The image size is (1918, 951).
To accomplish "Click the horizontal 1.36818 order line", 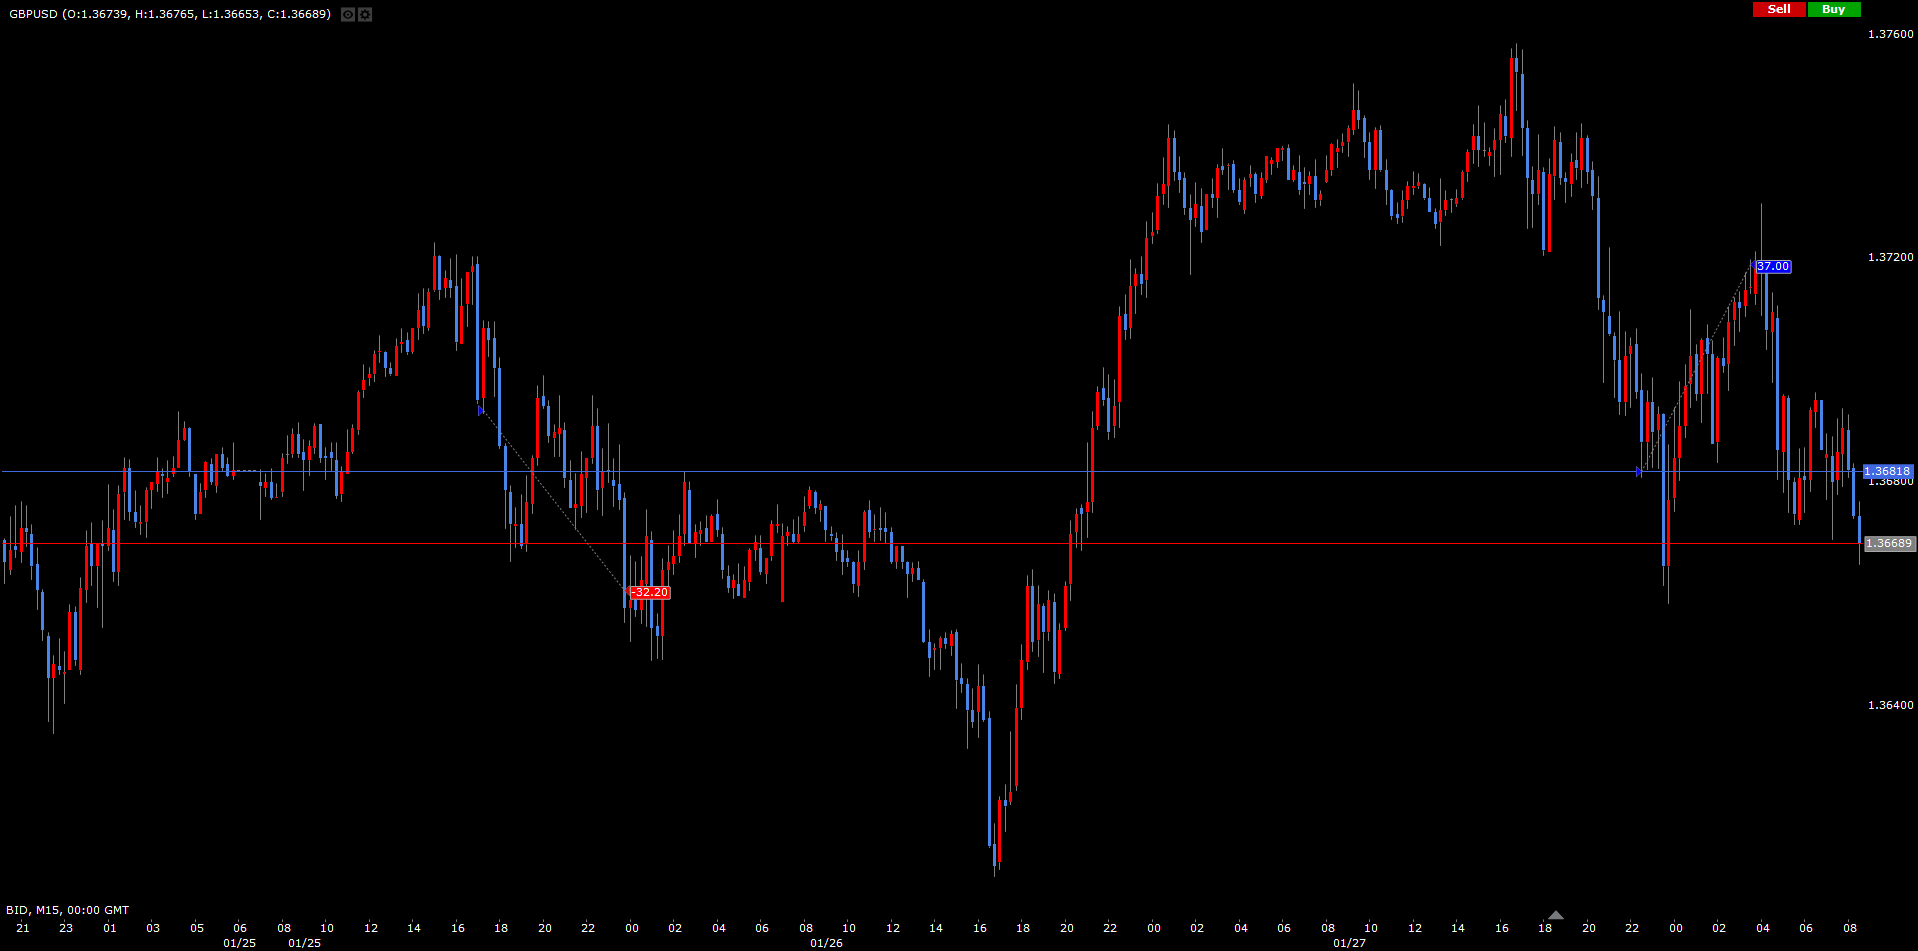I will coord(900,471).
